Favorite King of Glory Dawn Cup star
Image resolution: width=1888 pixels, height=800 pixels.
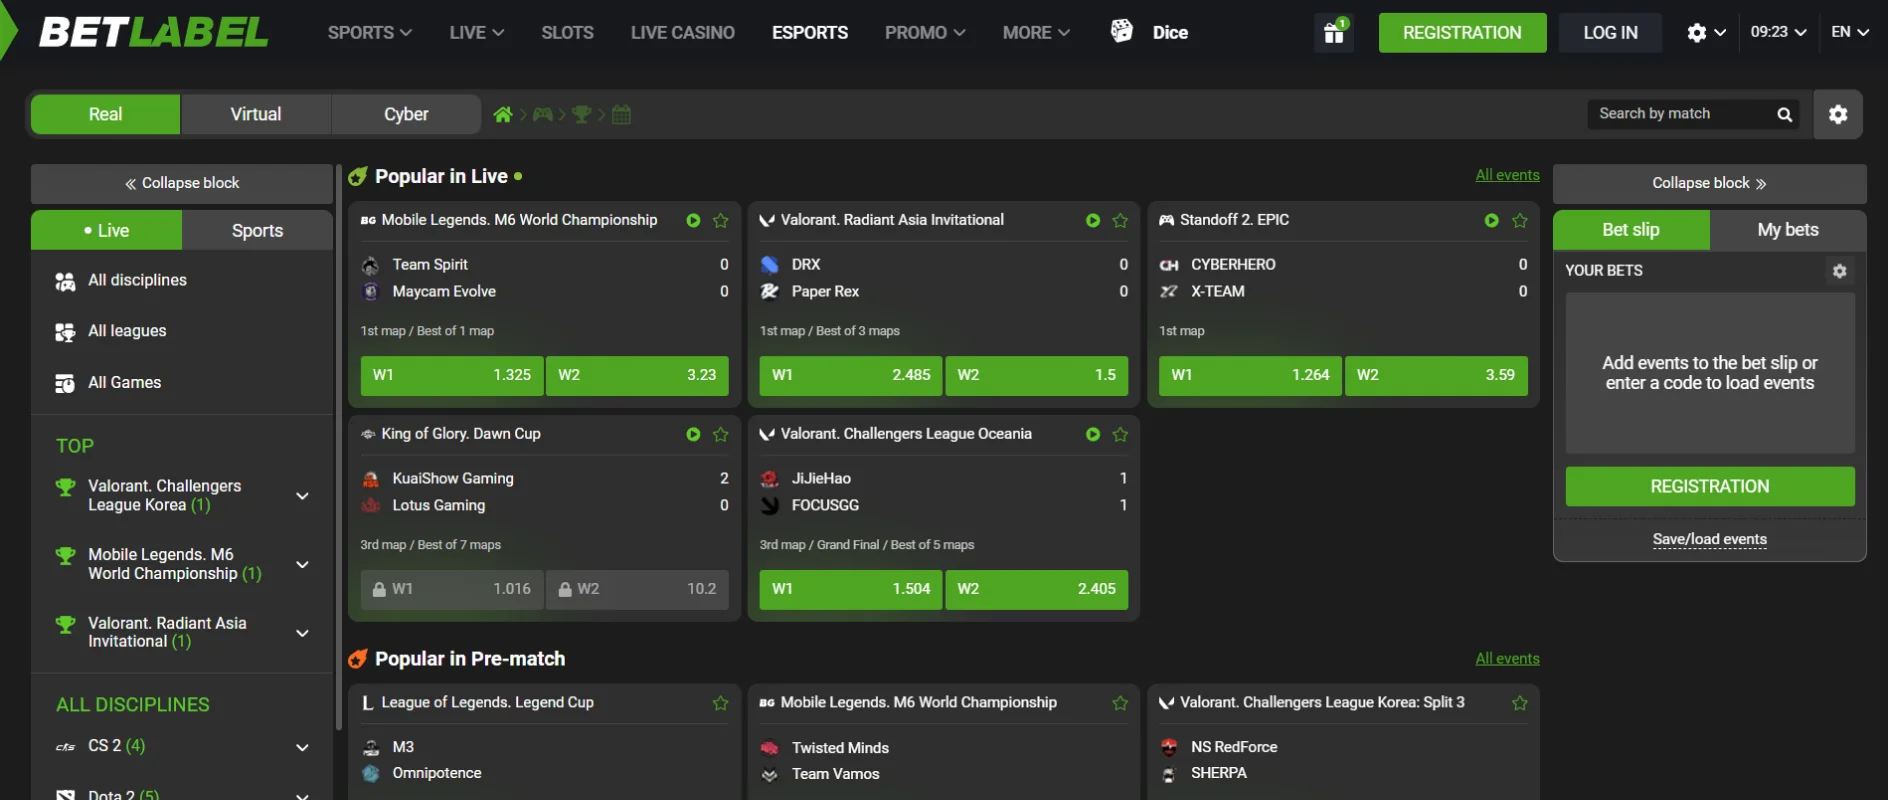point(721,434)
